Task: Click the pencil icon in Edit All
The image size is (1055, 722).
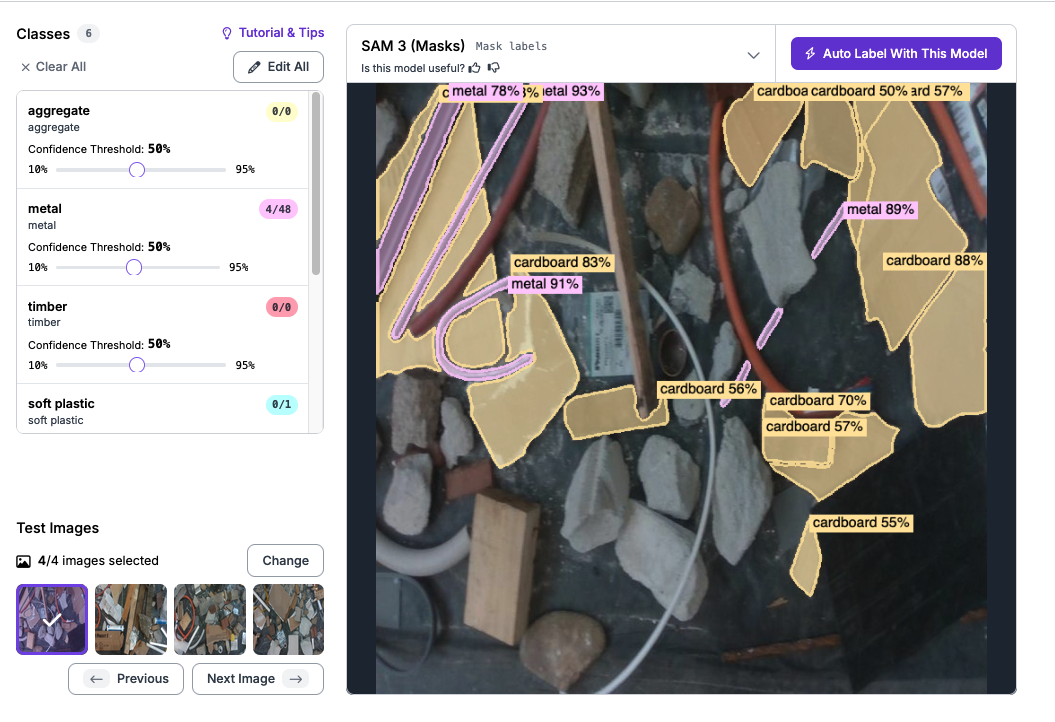Action: pos(254,67)
